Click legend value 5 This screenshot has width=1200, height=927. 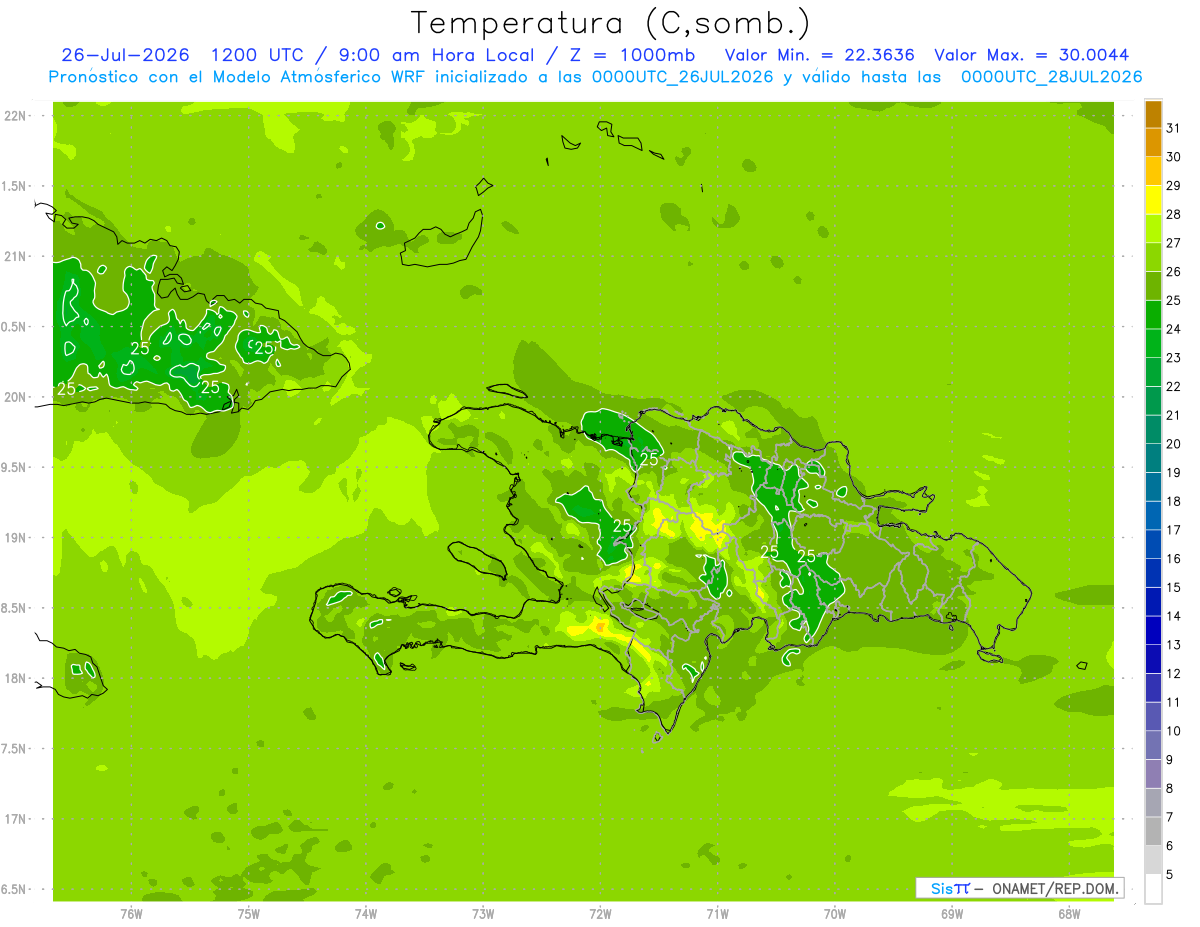pos(1169,875)
